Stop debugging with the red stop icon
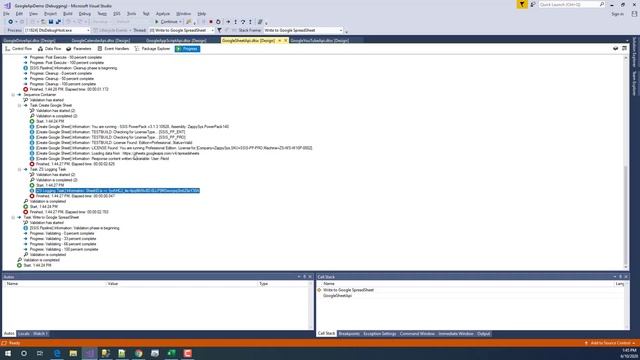 211,22
